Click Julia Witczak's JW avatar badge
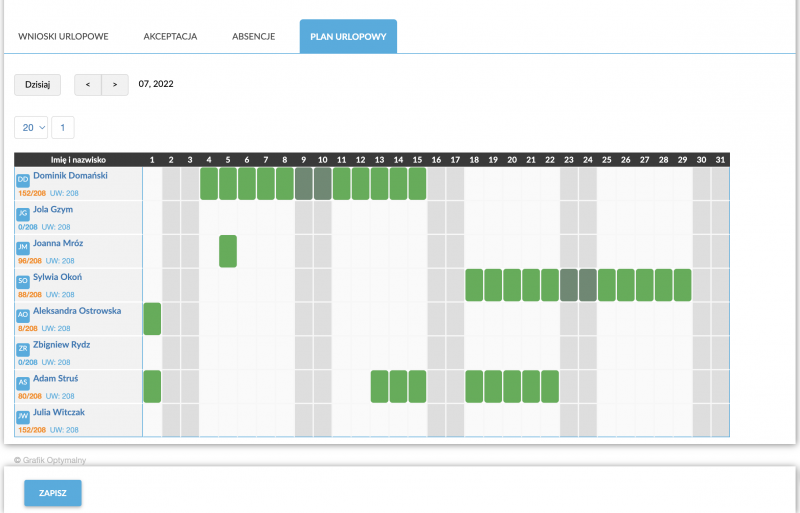The height and width of the screenshot is (513, 800). click(x=22, y=417)
